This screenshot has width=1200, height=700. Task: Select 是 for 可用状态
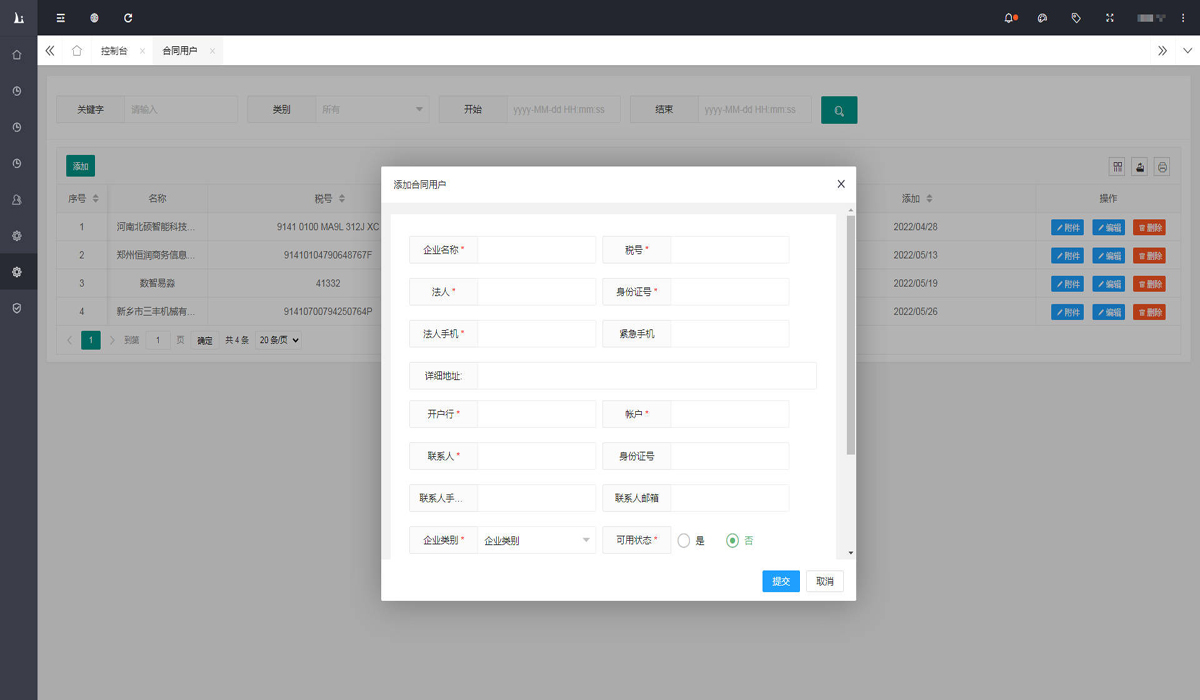[x=684, y=540]
